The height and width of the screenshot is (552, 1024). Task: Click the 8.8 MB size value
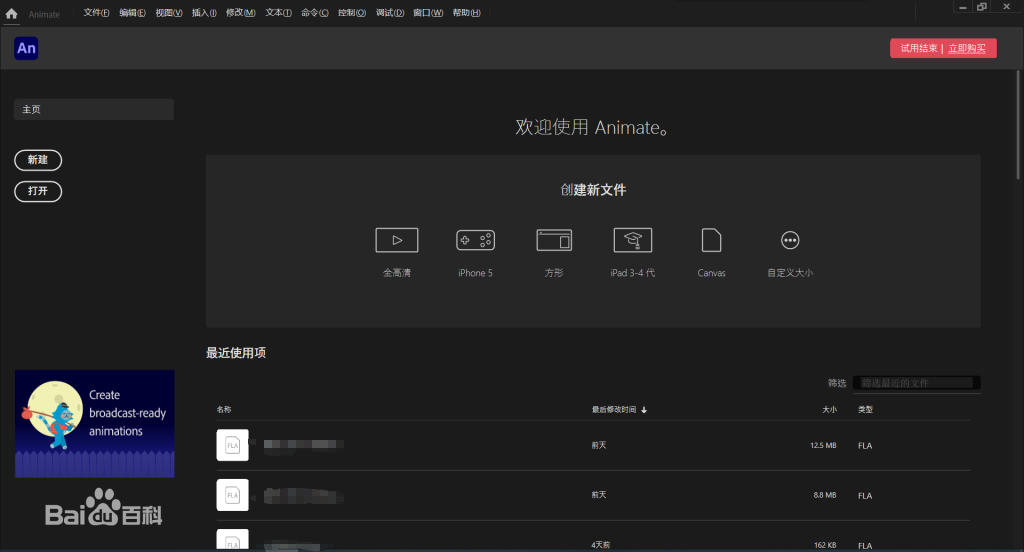(x=825, y=495)
